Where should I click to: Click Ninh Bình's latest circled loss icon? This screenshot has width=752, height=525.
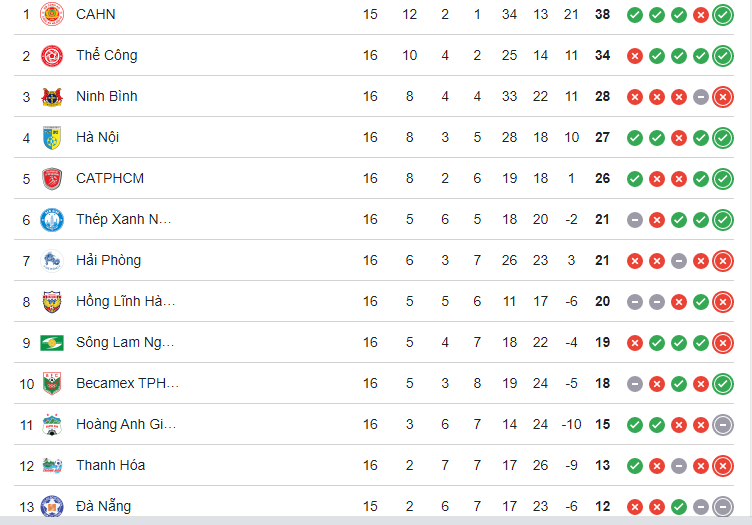(x=723, y=97)
